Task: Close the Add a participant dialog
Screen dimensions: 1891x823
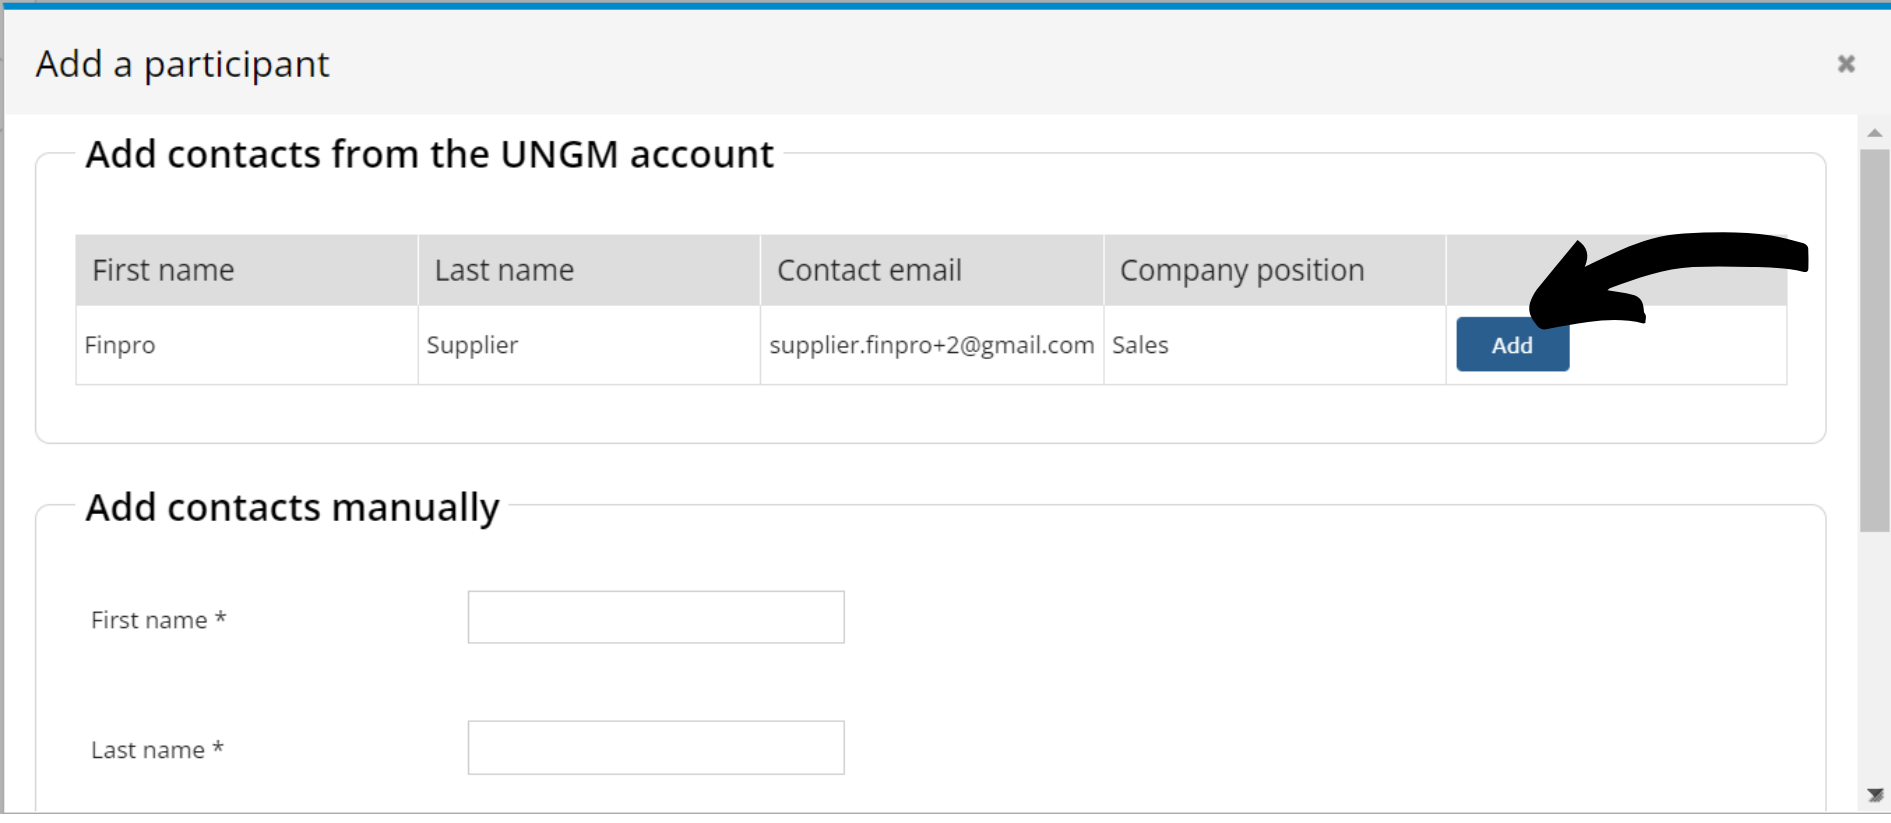Action: 1846,64
